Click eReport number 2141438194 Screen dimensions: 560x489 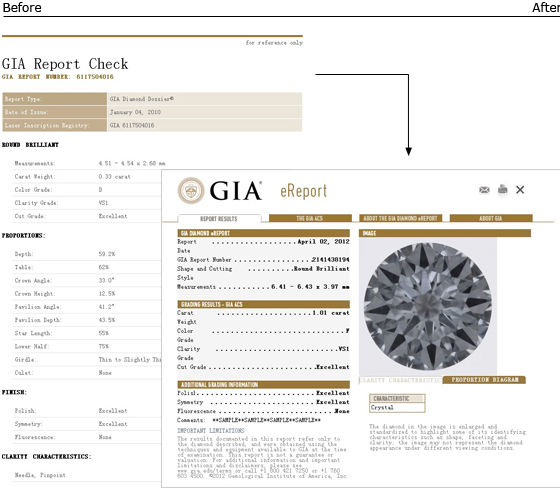tap(330, 260)
